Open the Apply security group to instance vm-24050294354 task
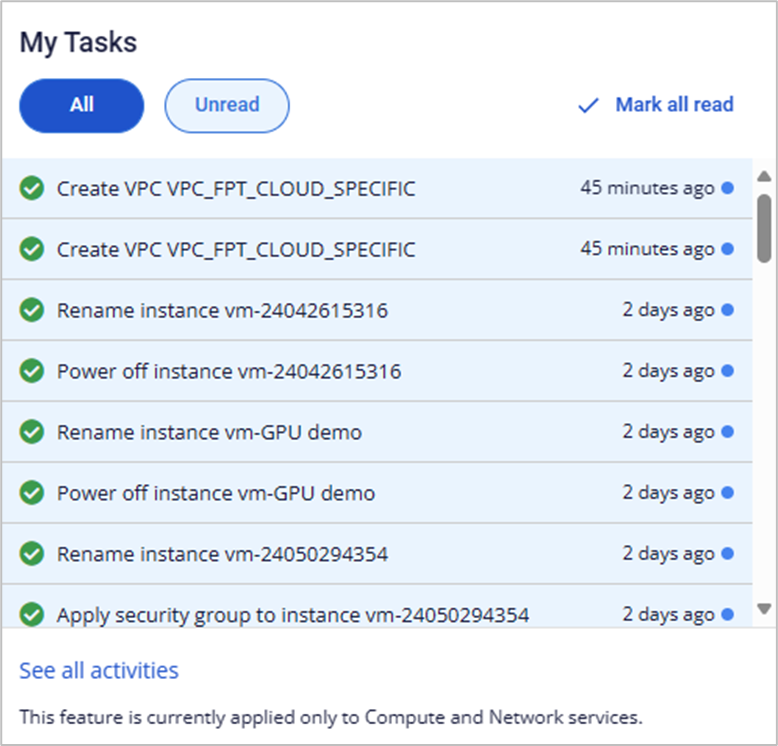This screenshot has height=746, width=778. point(292,614)
